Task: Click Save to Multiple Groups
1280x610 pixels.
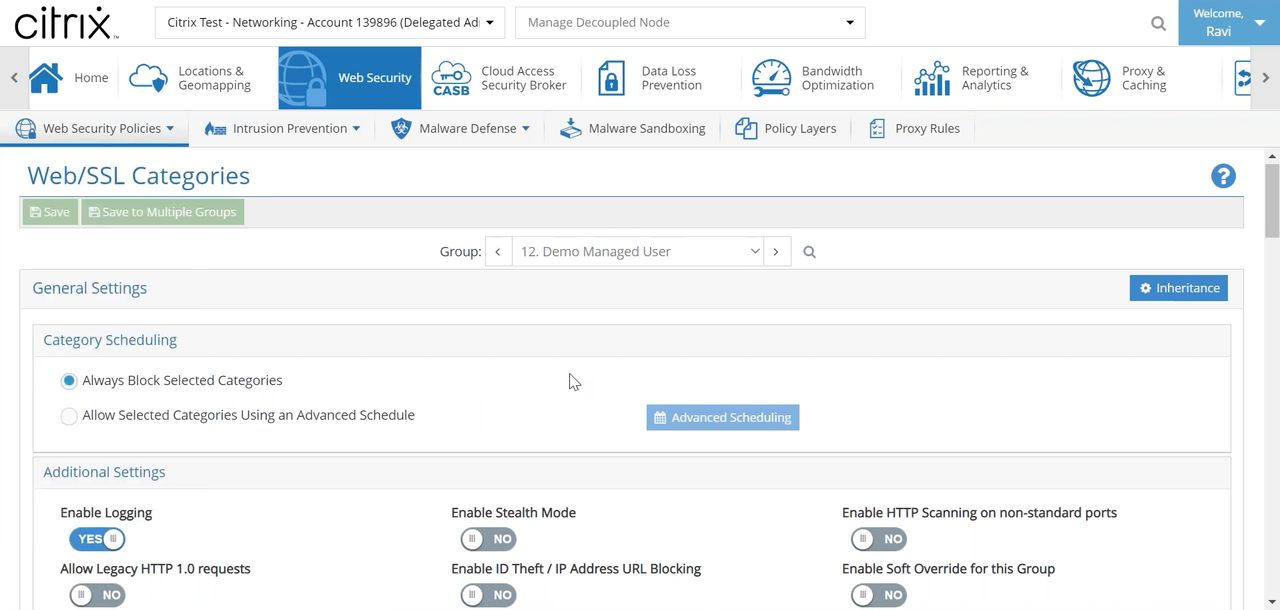Action: coord(163,212)
